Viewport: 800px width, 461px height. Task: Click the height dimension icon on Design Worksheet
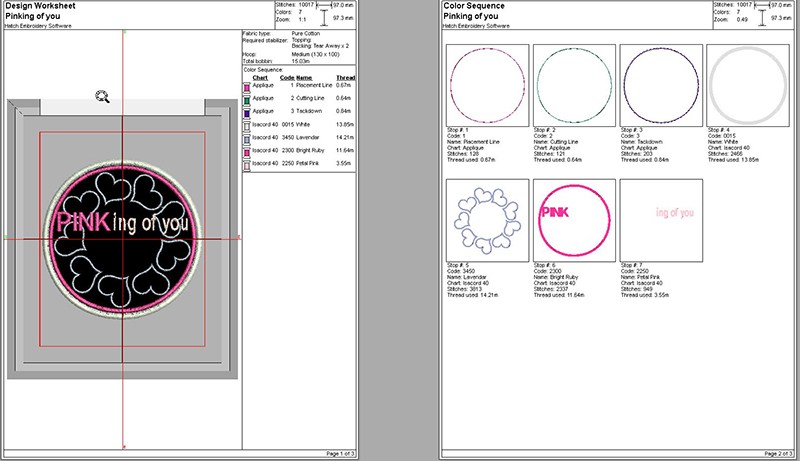(324, 16)
